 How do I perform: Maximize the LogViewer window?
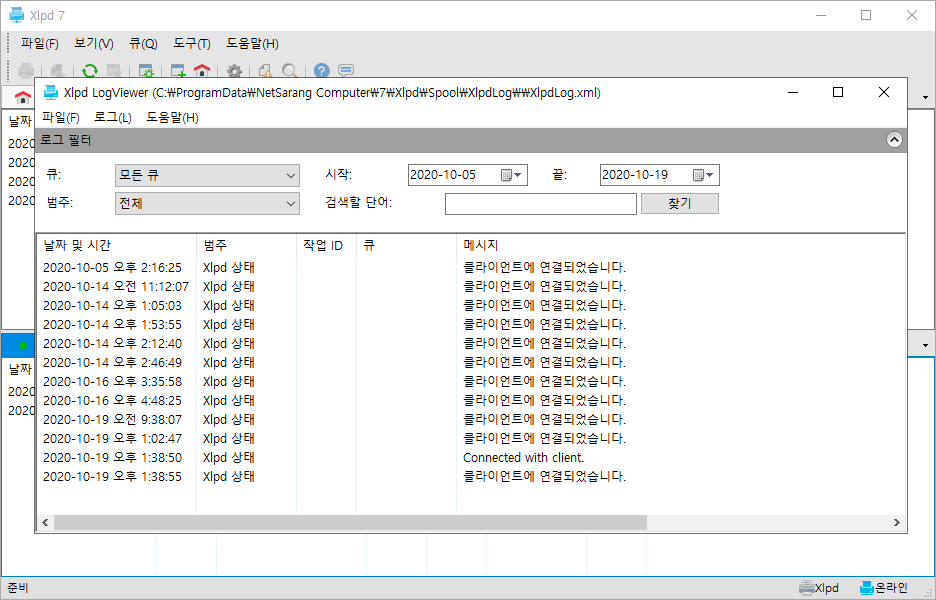[x=838, y=92]
